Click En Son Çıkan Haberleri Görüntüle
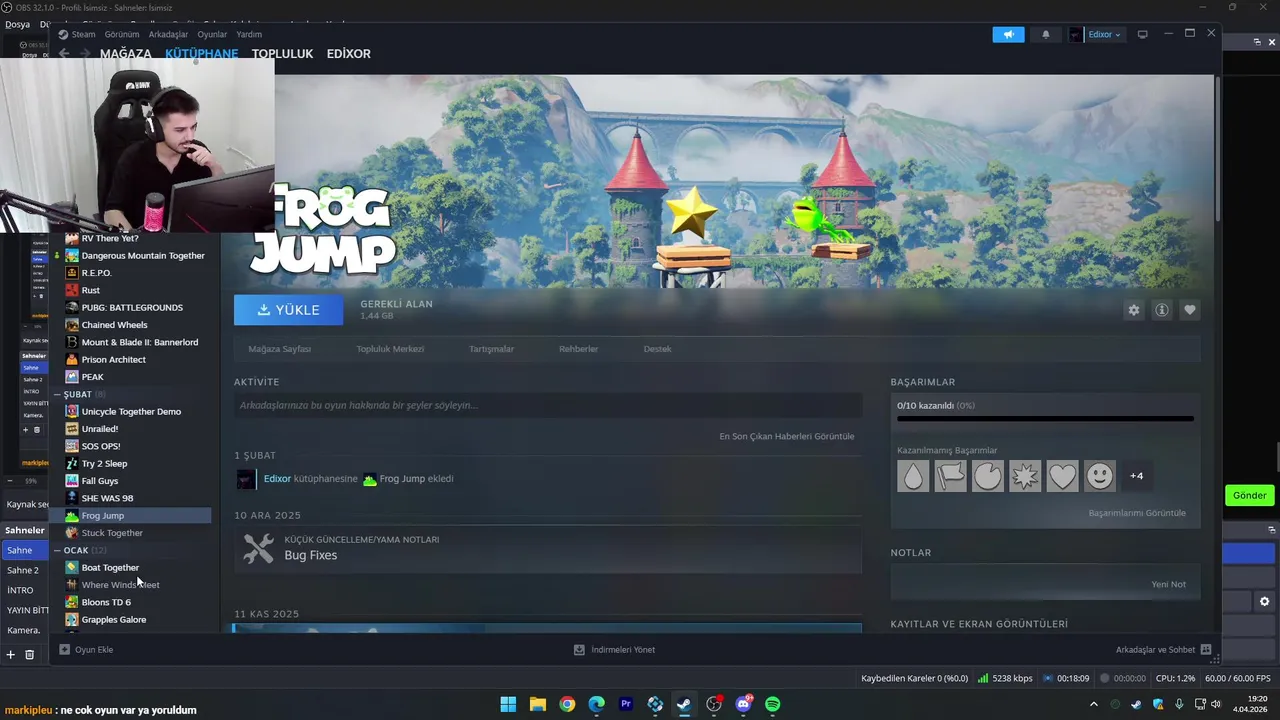 [x=787, y=436]
